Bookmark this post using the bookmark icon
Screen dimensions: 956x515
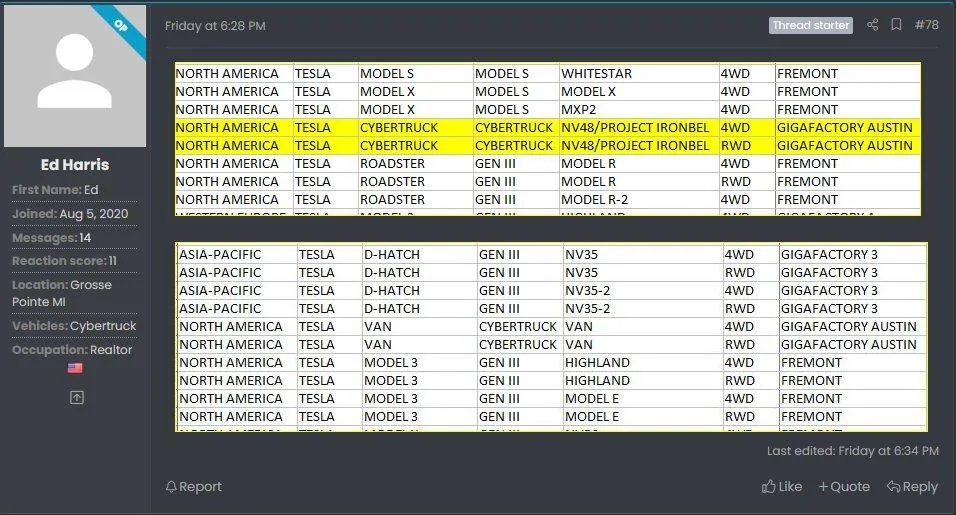[x=896, y=25]
